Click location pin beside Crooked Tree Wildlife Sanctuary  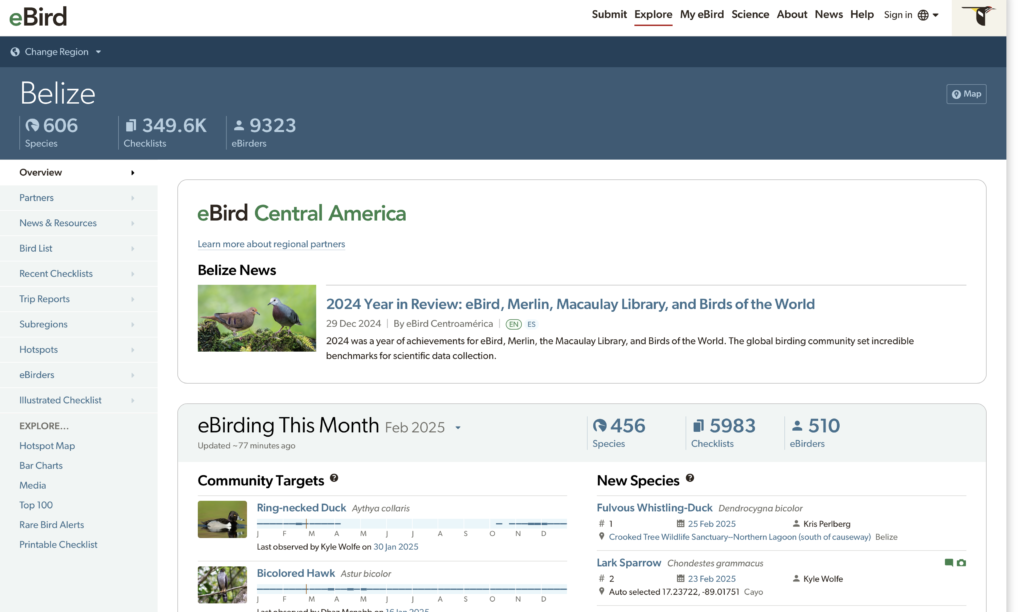601,537
